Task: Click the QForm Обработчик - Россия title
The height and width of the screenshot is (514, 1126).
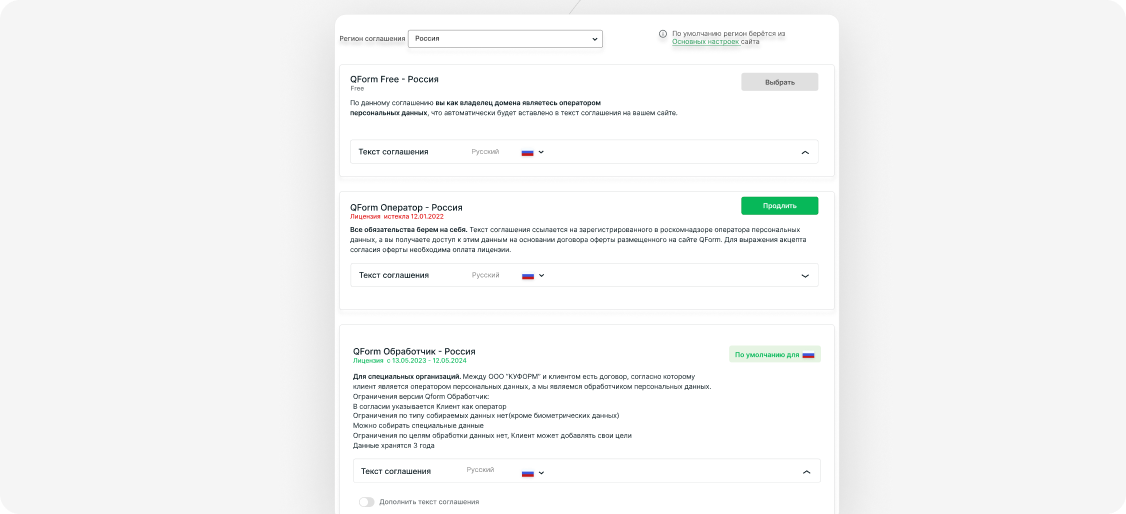Action: [x=414, y=351]
